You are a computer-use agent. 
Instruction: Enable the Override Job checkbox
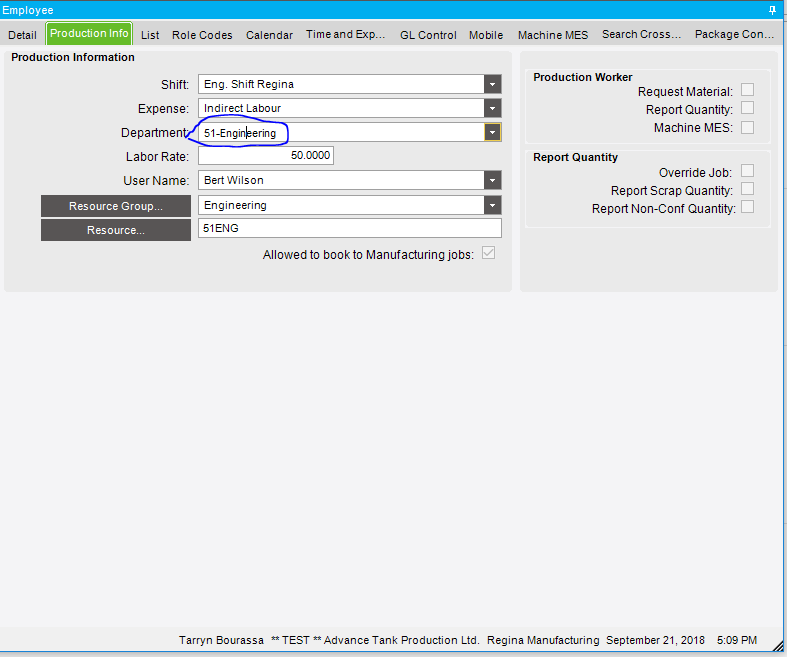click(747, 171)
